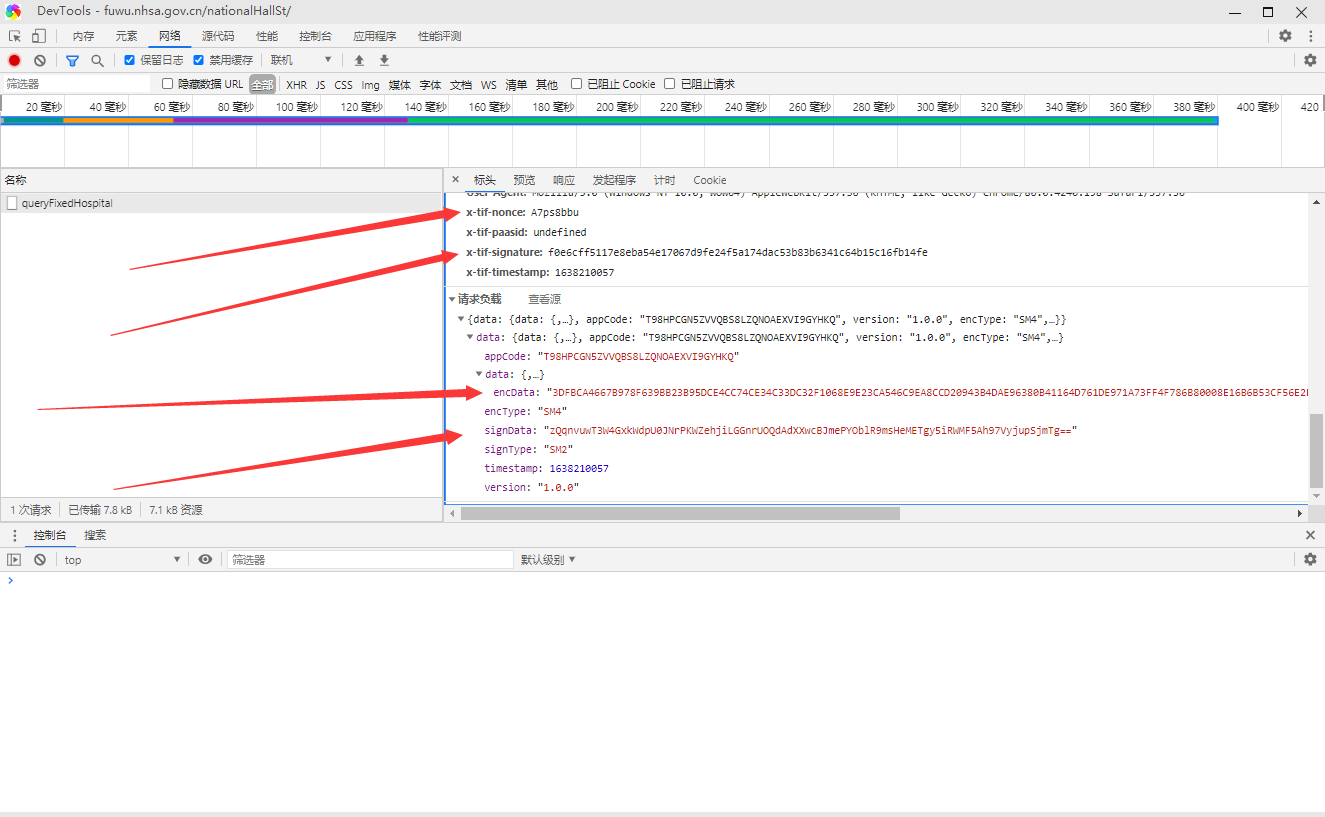Close the console drawer
The image size is (1325, 817).
point(1310,535)
